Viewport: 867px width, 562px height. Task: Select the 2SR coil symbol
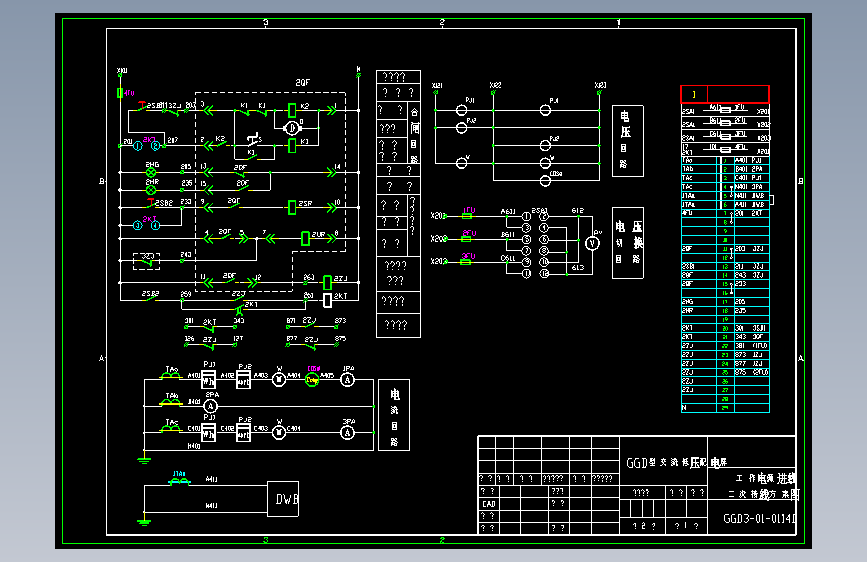[x=292, y=207]
